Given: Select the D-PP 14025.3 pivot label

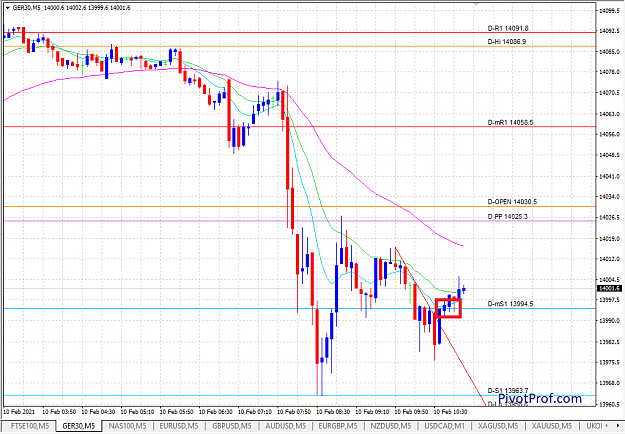Looking at the screenshot, I should 507,216.
